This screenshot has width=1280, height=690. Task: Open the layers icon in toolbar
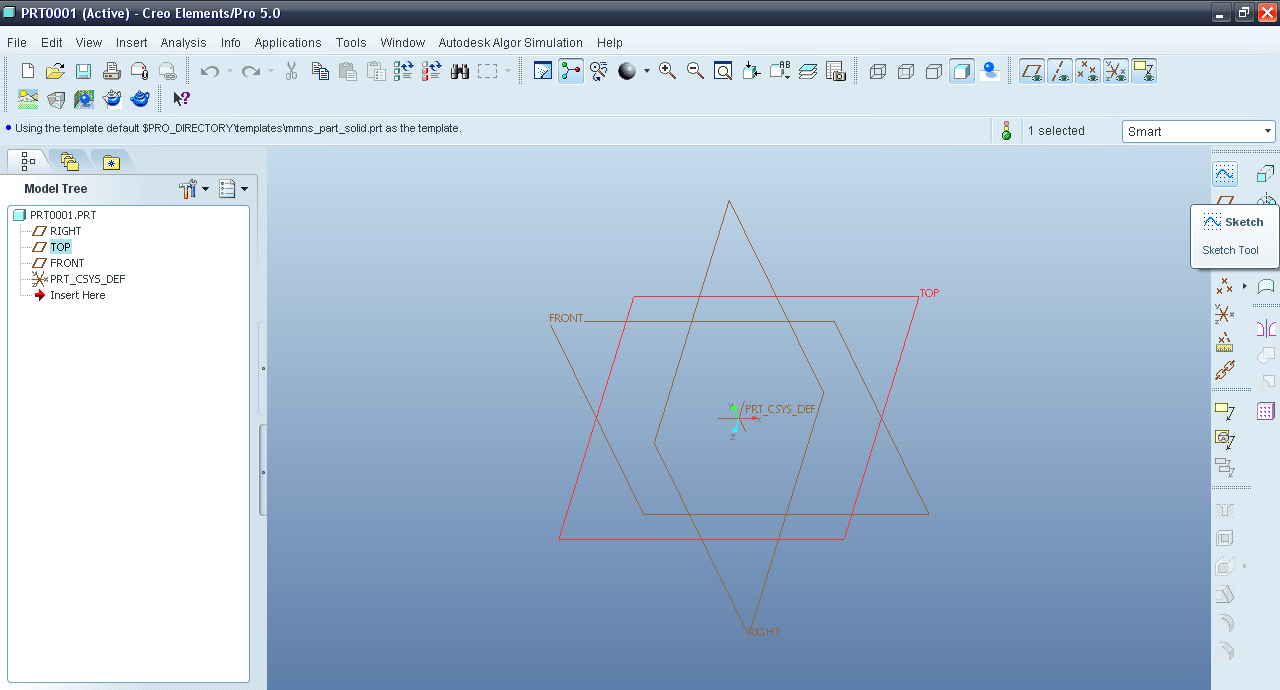coord(808,71)
